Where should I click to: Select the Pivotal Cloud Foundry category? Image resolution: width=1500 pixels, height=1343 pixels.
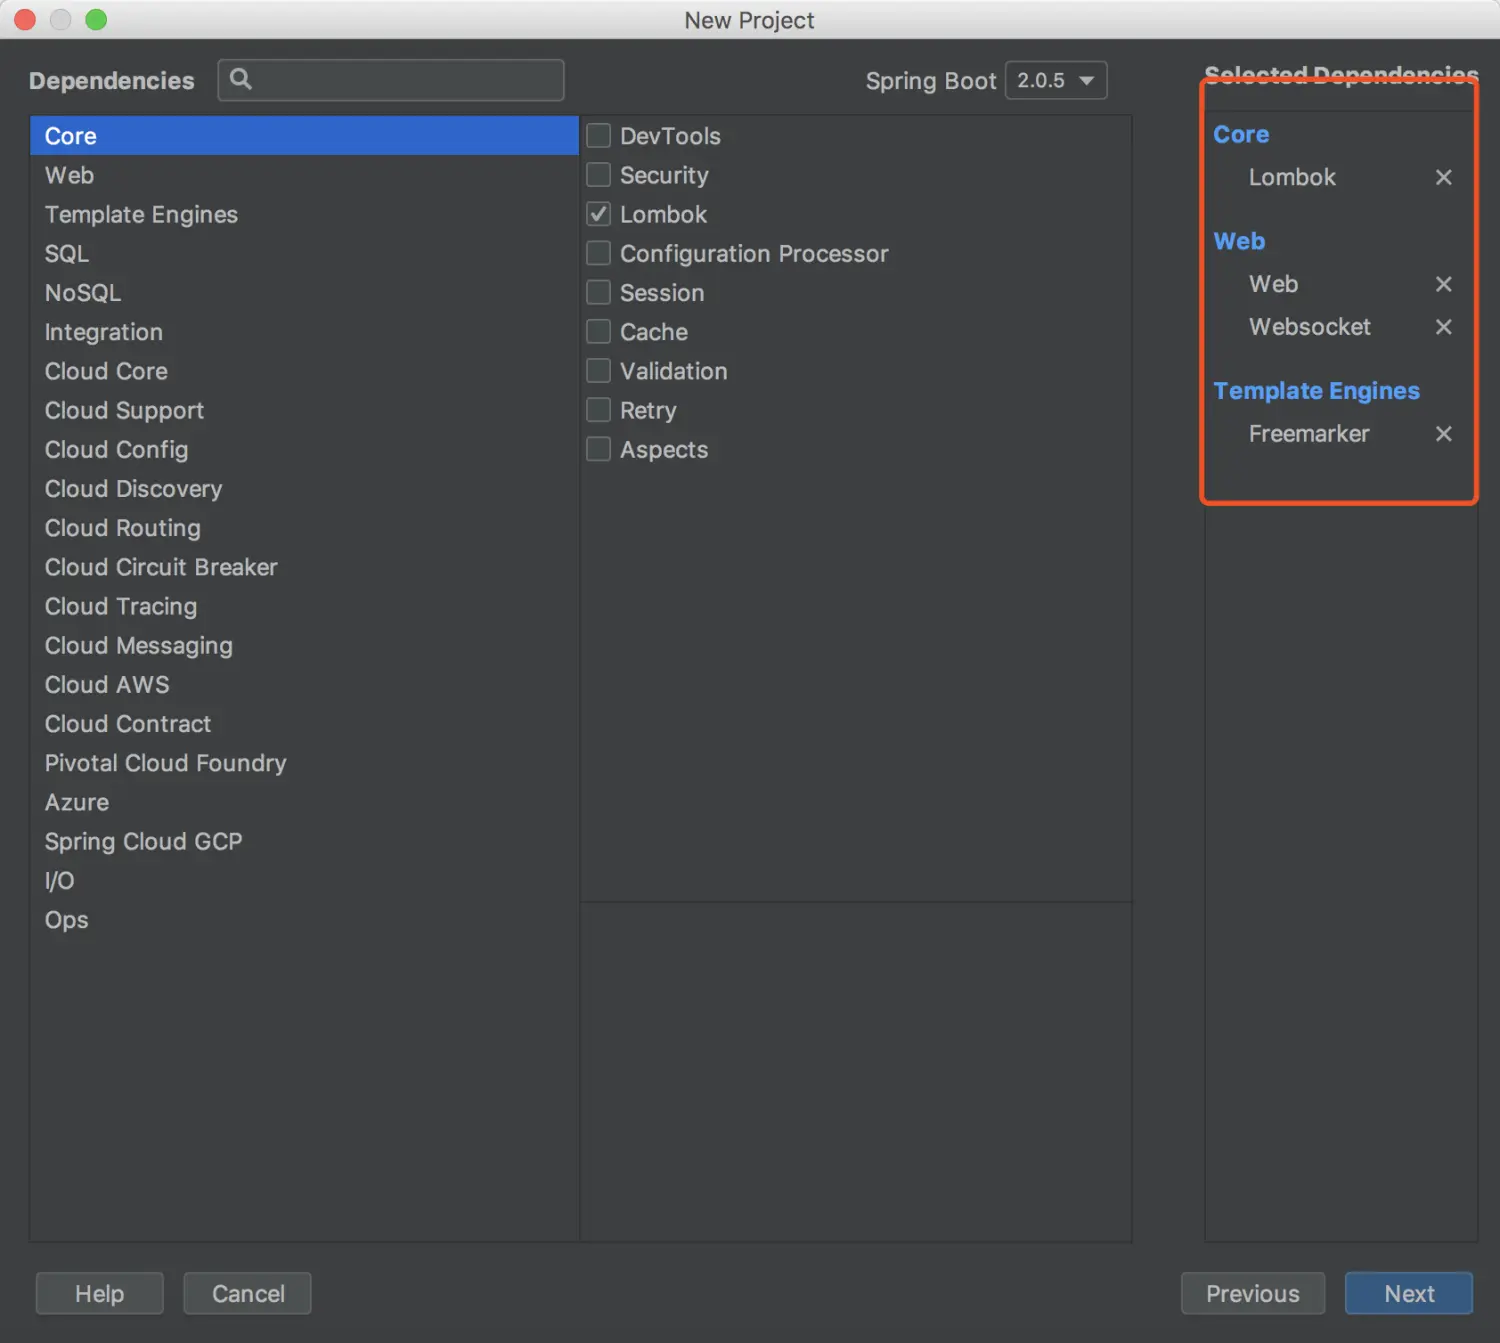304,763
